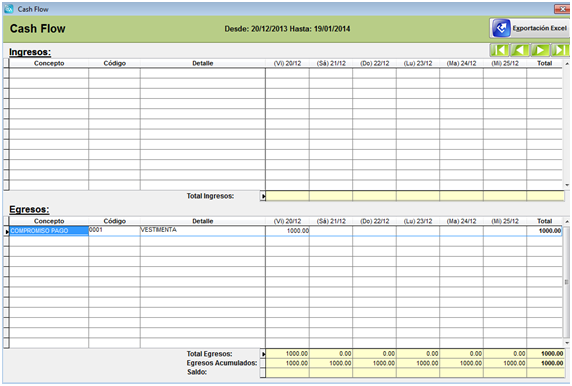Go to next period arrow

[x=540, y=50]
